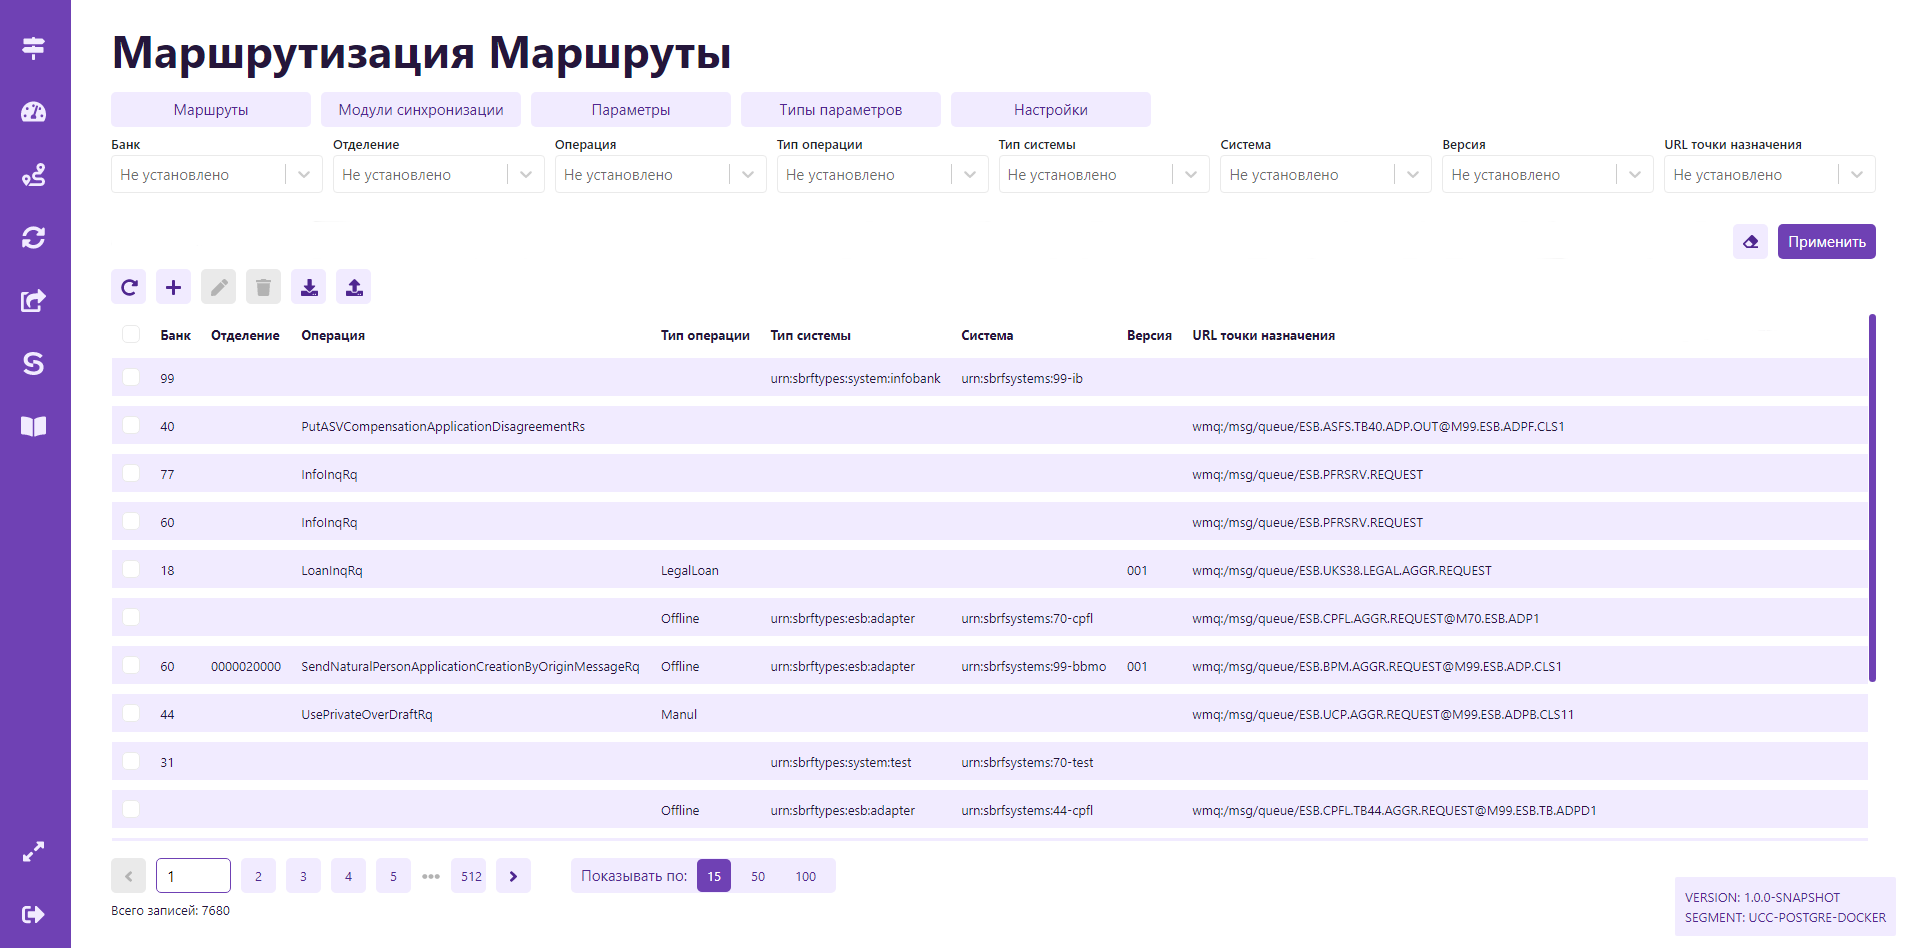The width and height of the screenshot is (1912, 948).
Task: Open the book icon in sidebar
Action: [34, 427]
